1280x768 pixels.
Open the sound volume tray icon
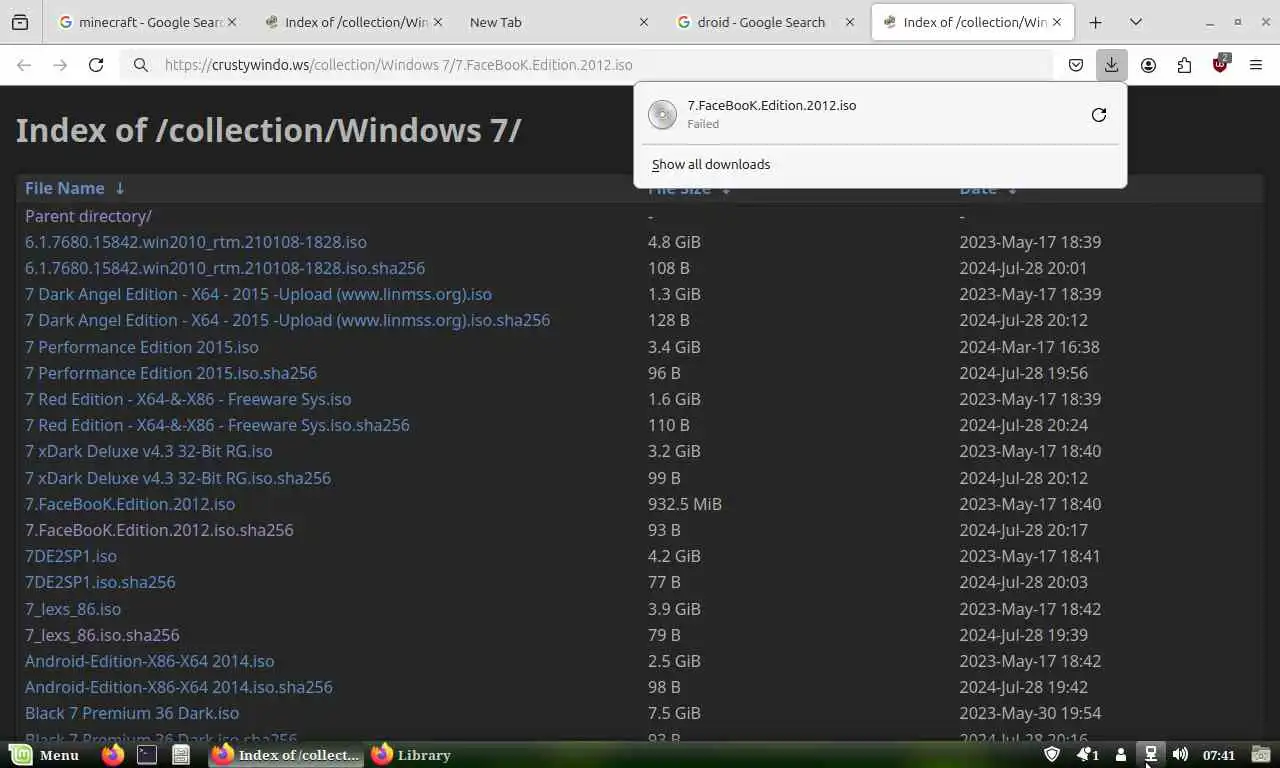[x=1180, y=755]
